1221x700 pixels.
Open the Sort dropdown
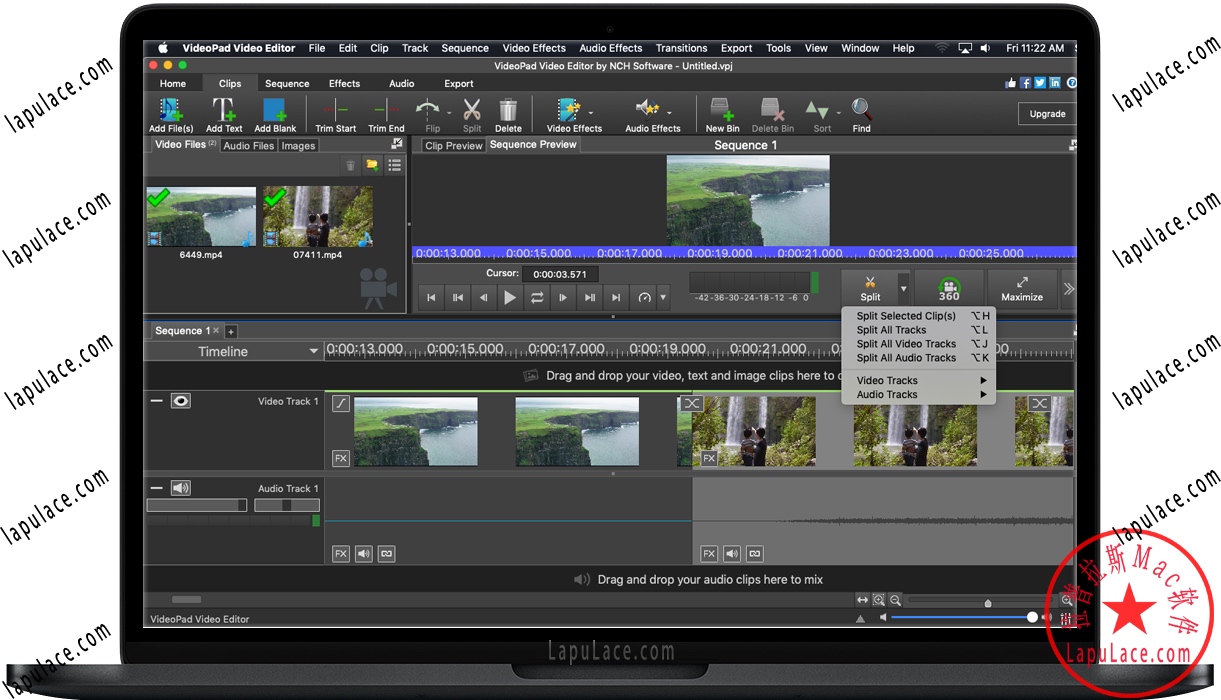821,113
